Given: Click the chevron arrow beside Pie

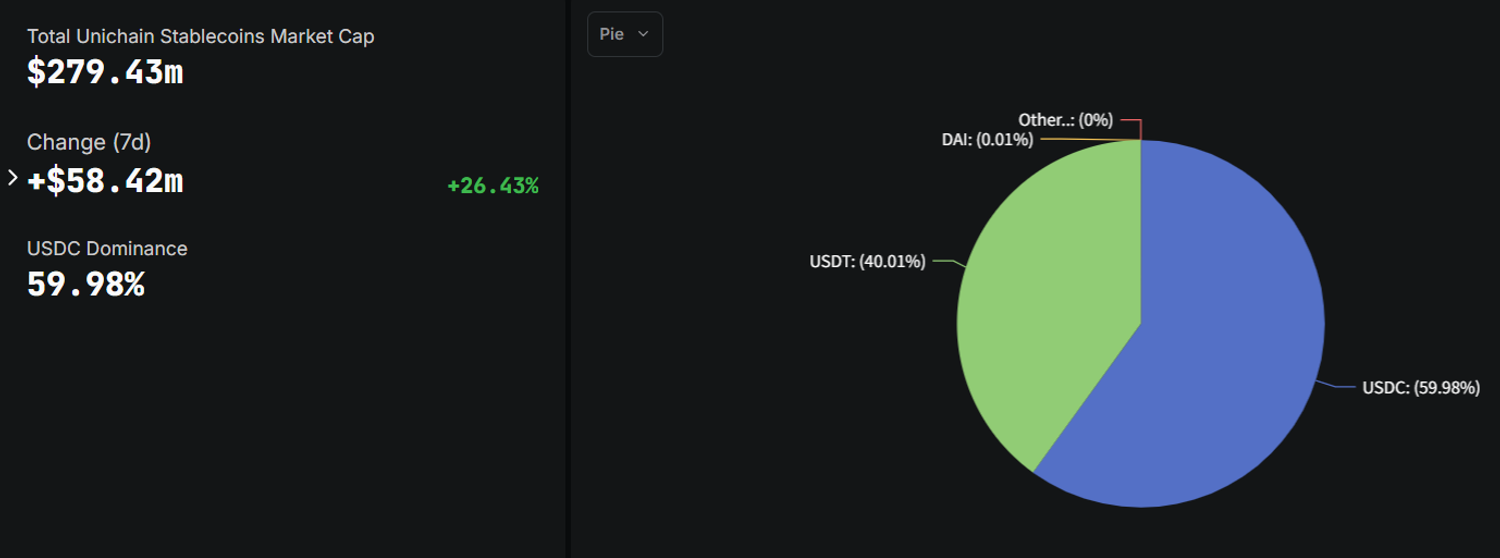Looking at the screenshot, I should [x=643, y=34].
